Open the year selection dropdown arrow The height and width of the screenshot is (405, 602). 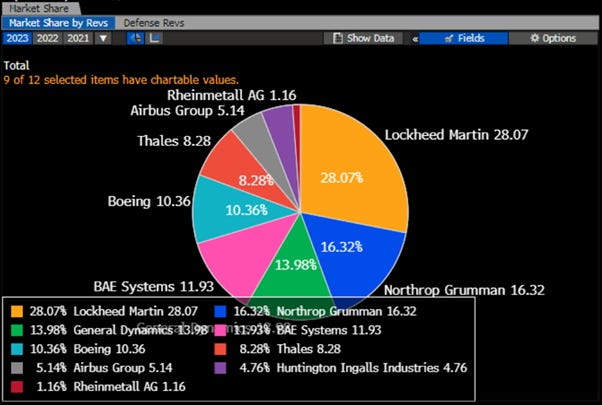(103, 38)
